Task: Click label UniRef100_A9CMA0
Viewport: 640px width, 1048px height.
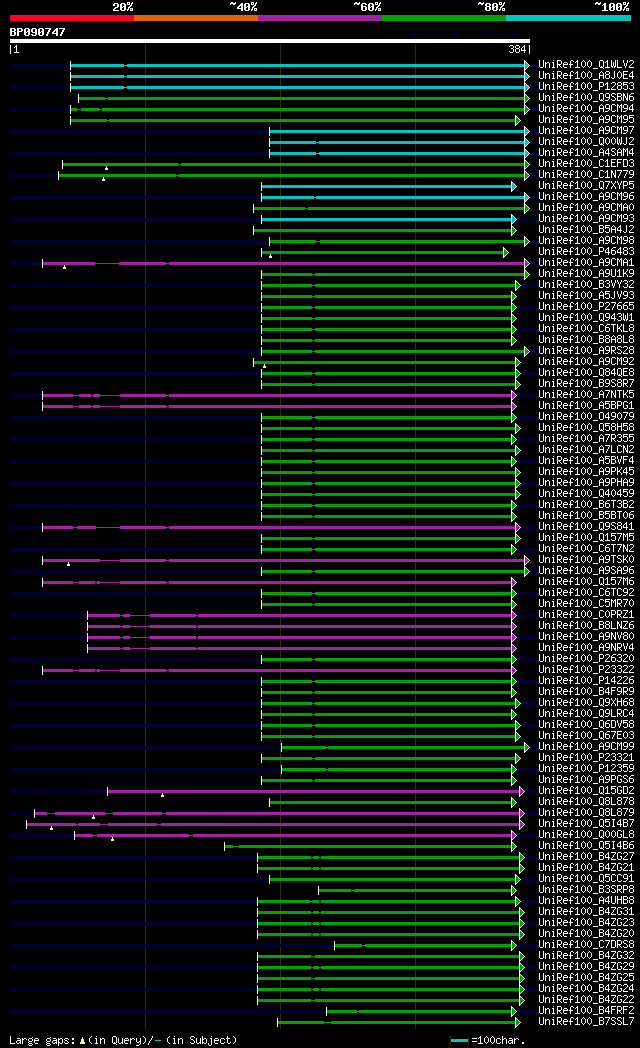Action: click(x=586, y=208)
